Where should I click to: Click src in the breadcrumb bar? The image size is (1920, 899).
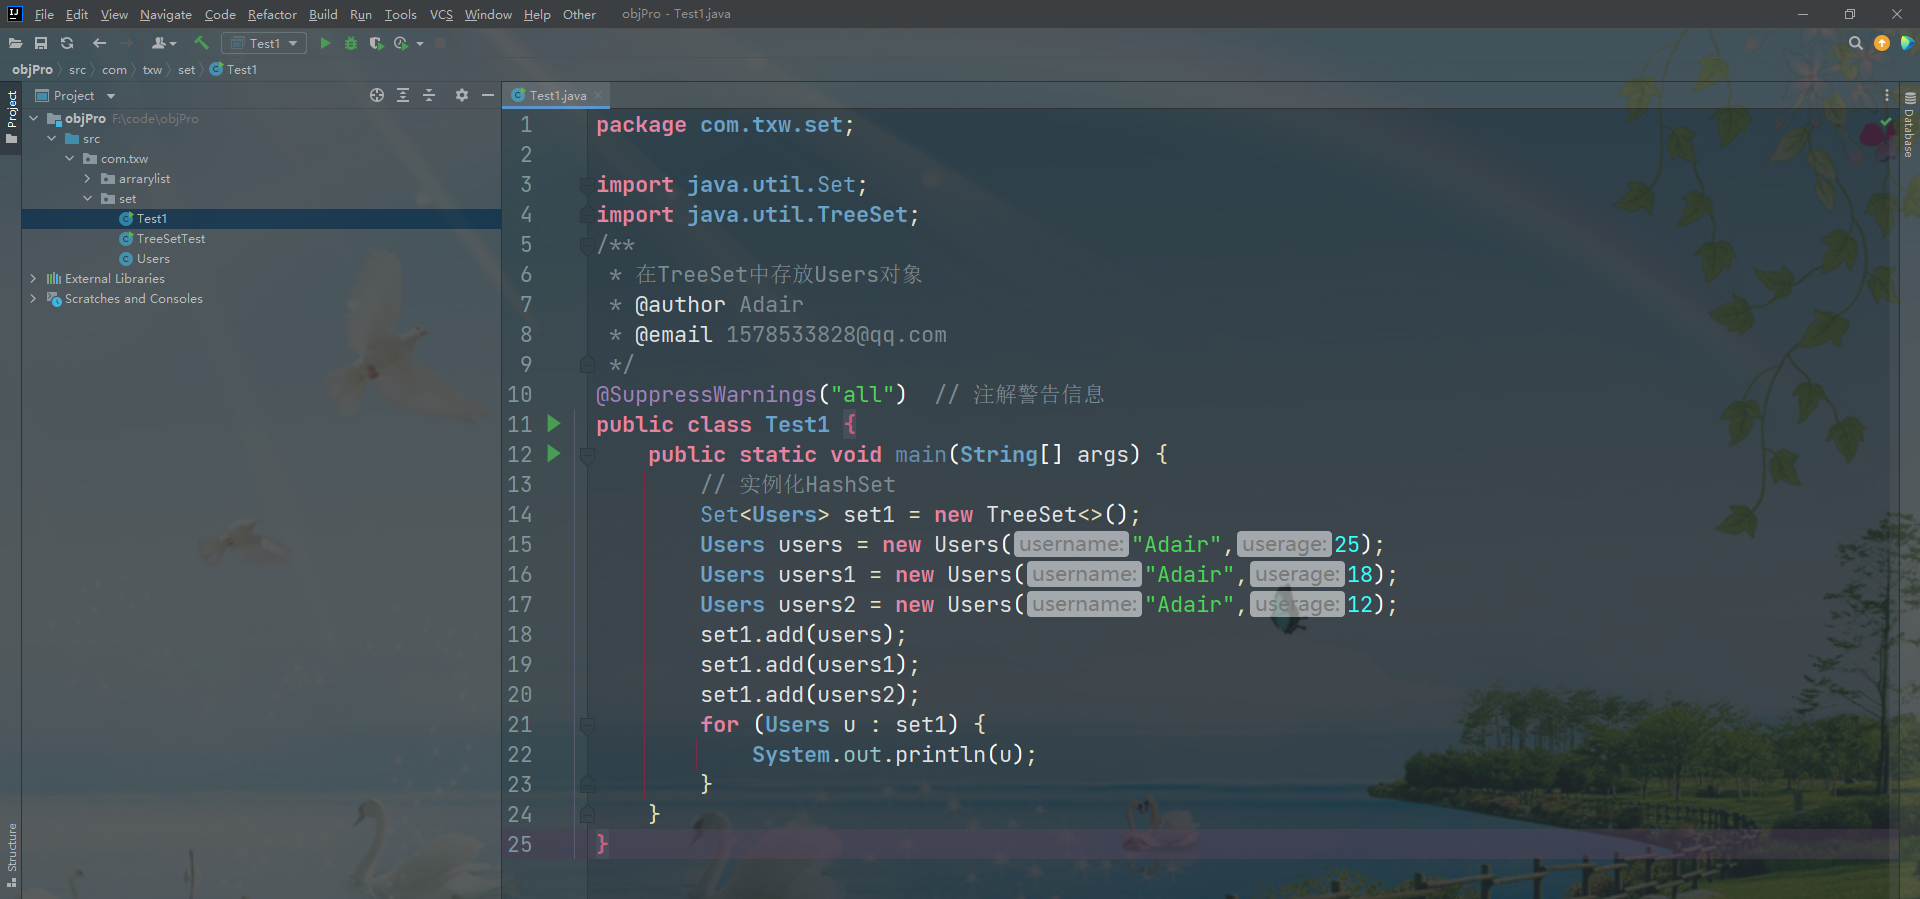(77, 69)
